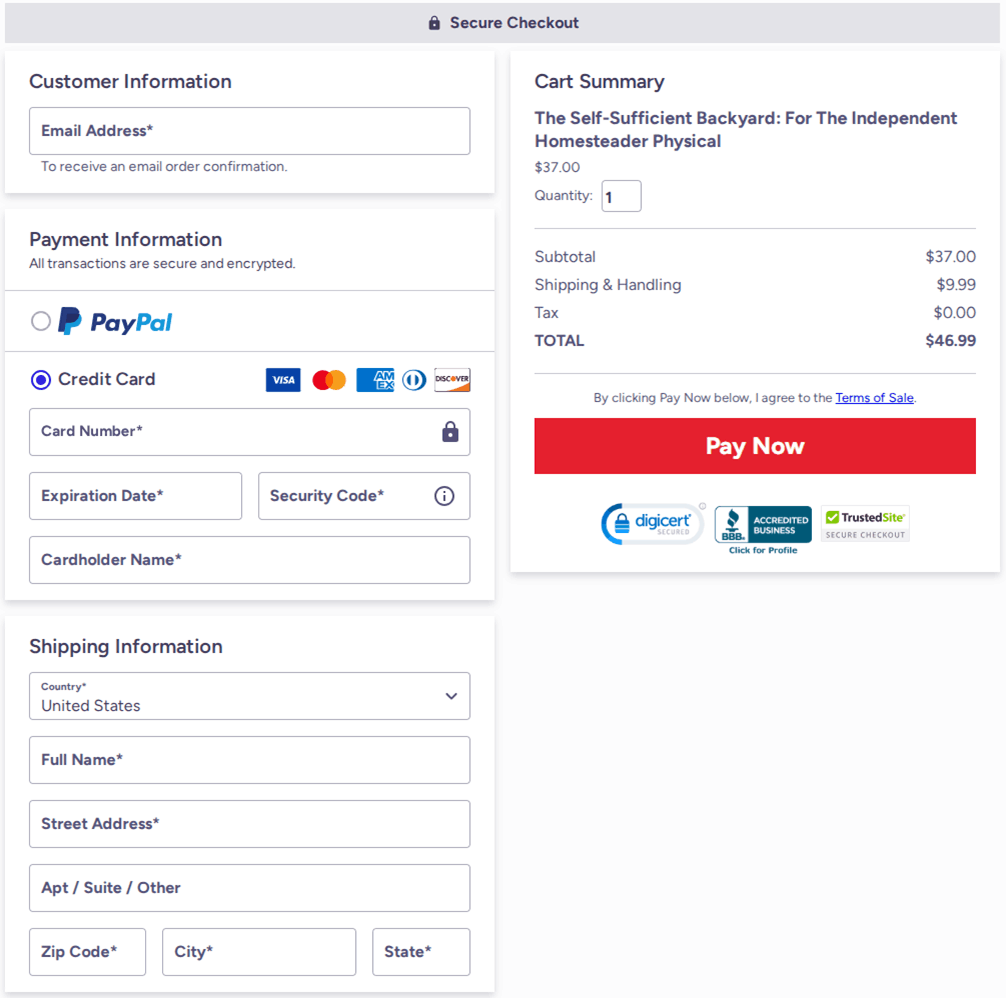Click the Mastercard logo icon
The width and height of the screenshot is (1006, 998).
(x=329, y=380)
